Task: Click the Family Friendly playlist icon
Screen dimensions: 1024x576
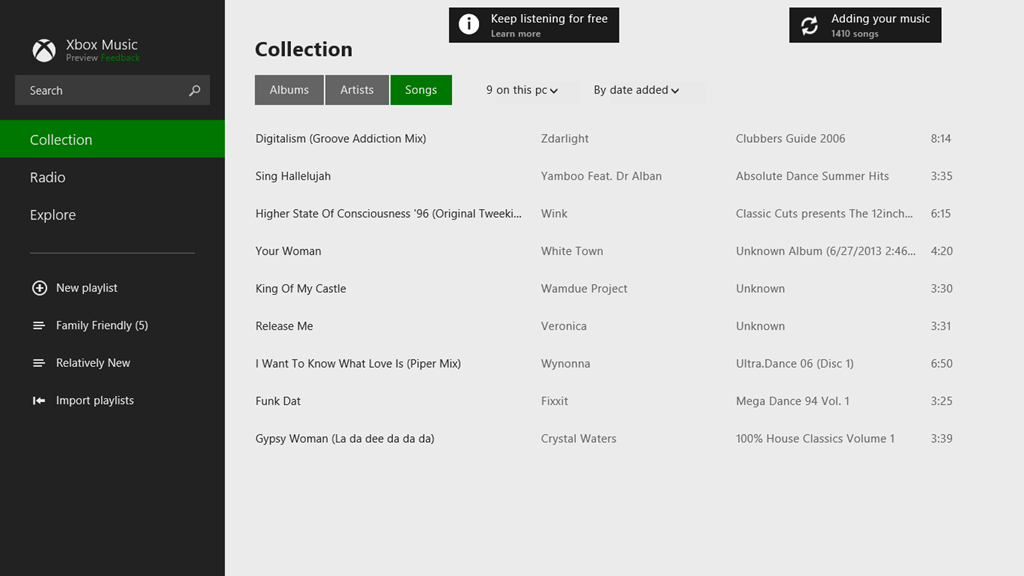Action: tap(39, 325)
